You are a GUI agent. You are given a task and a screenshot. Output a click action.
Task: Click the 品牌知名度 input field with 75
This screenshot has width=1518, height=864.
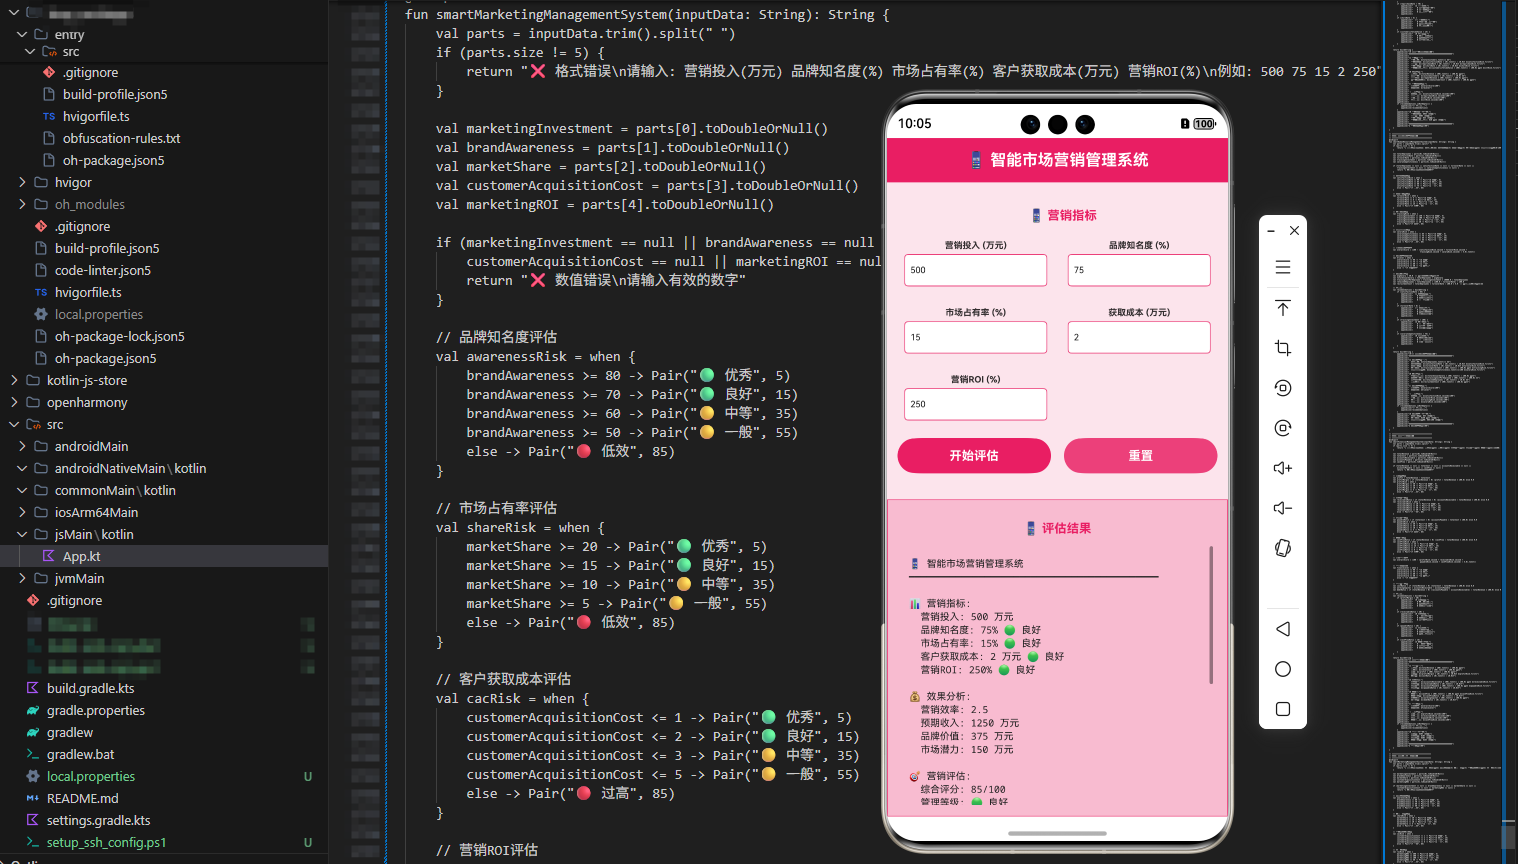point(1139,270)
